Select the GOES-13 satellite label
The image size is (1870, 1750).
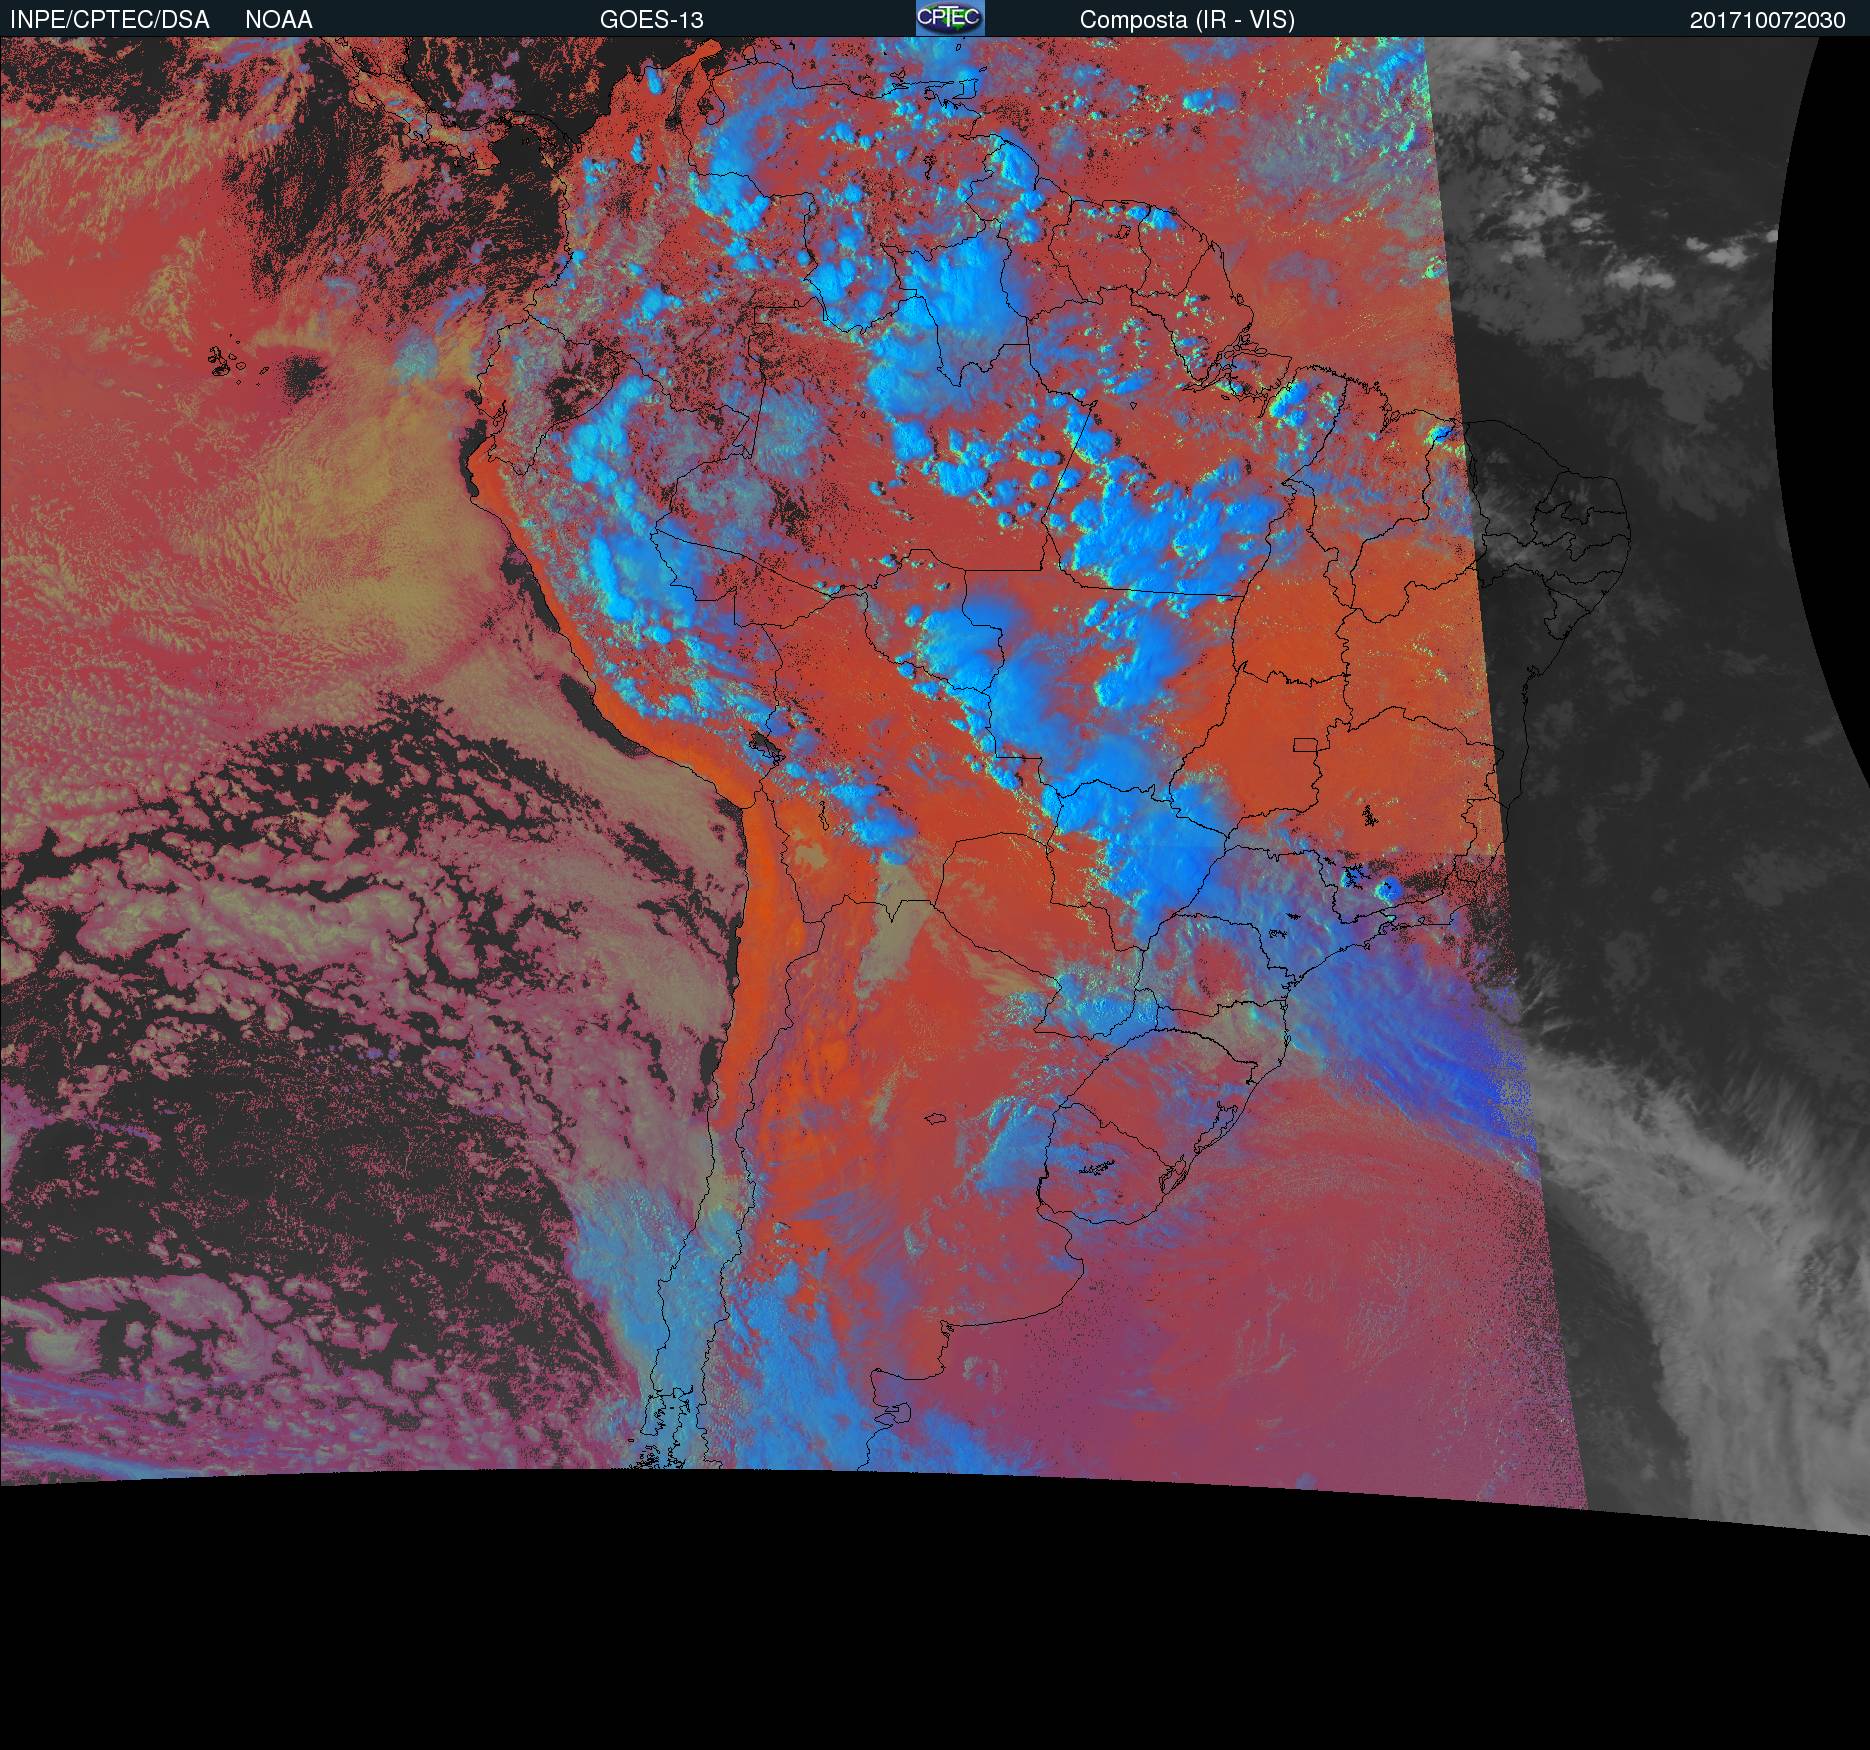(x=651, y=19)
